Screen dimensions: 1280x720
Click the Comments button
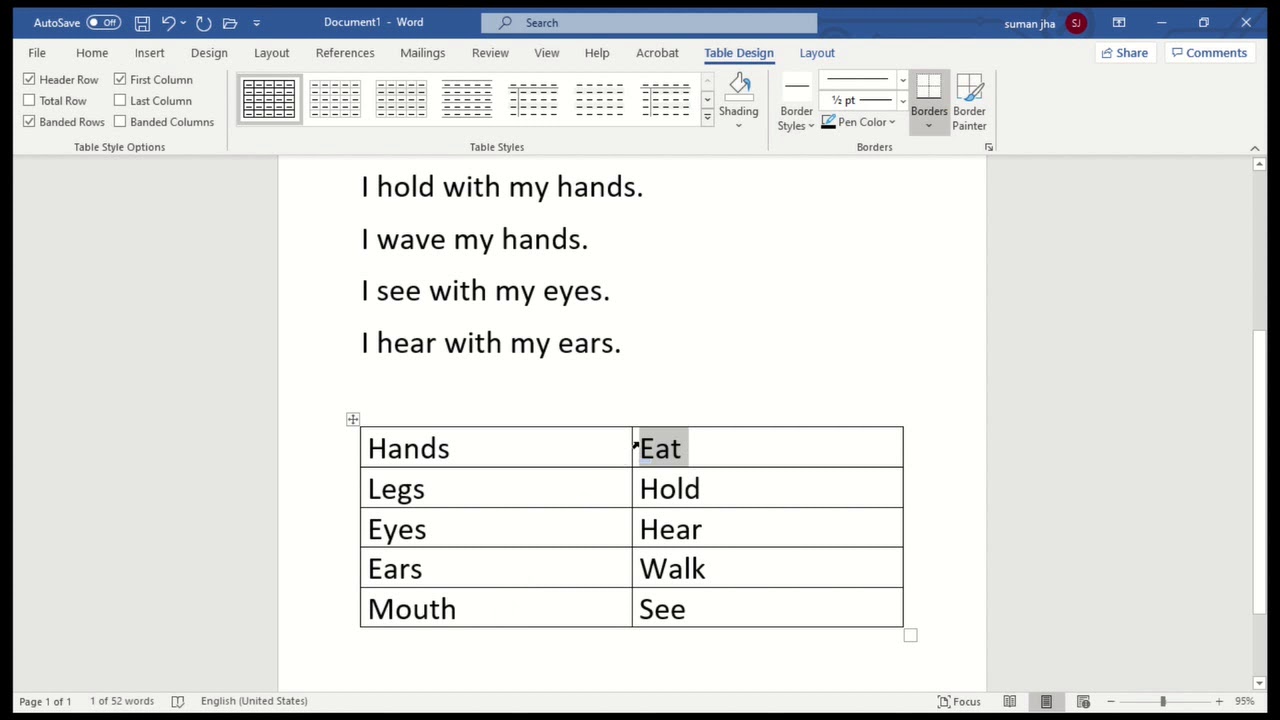(x=1210, y=53)
